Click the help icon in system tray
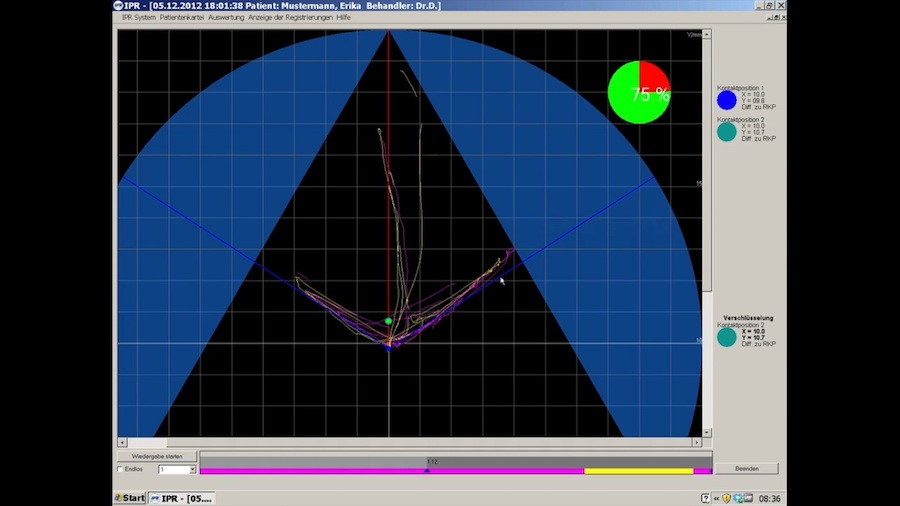The image size is (900, 506). [x=706, y=498]
